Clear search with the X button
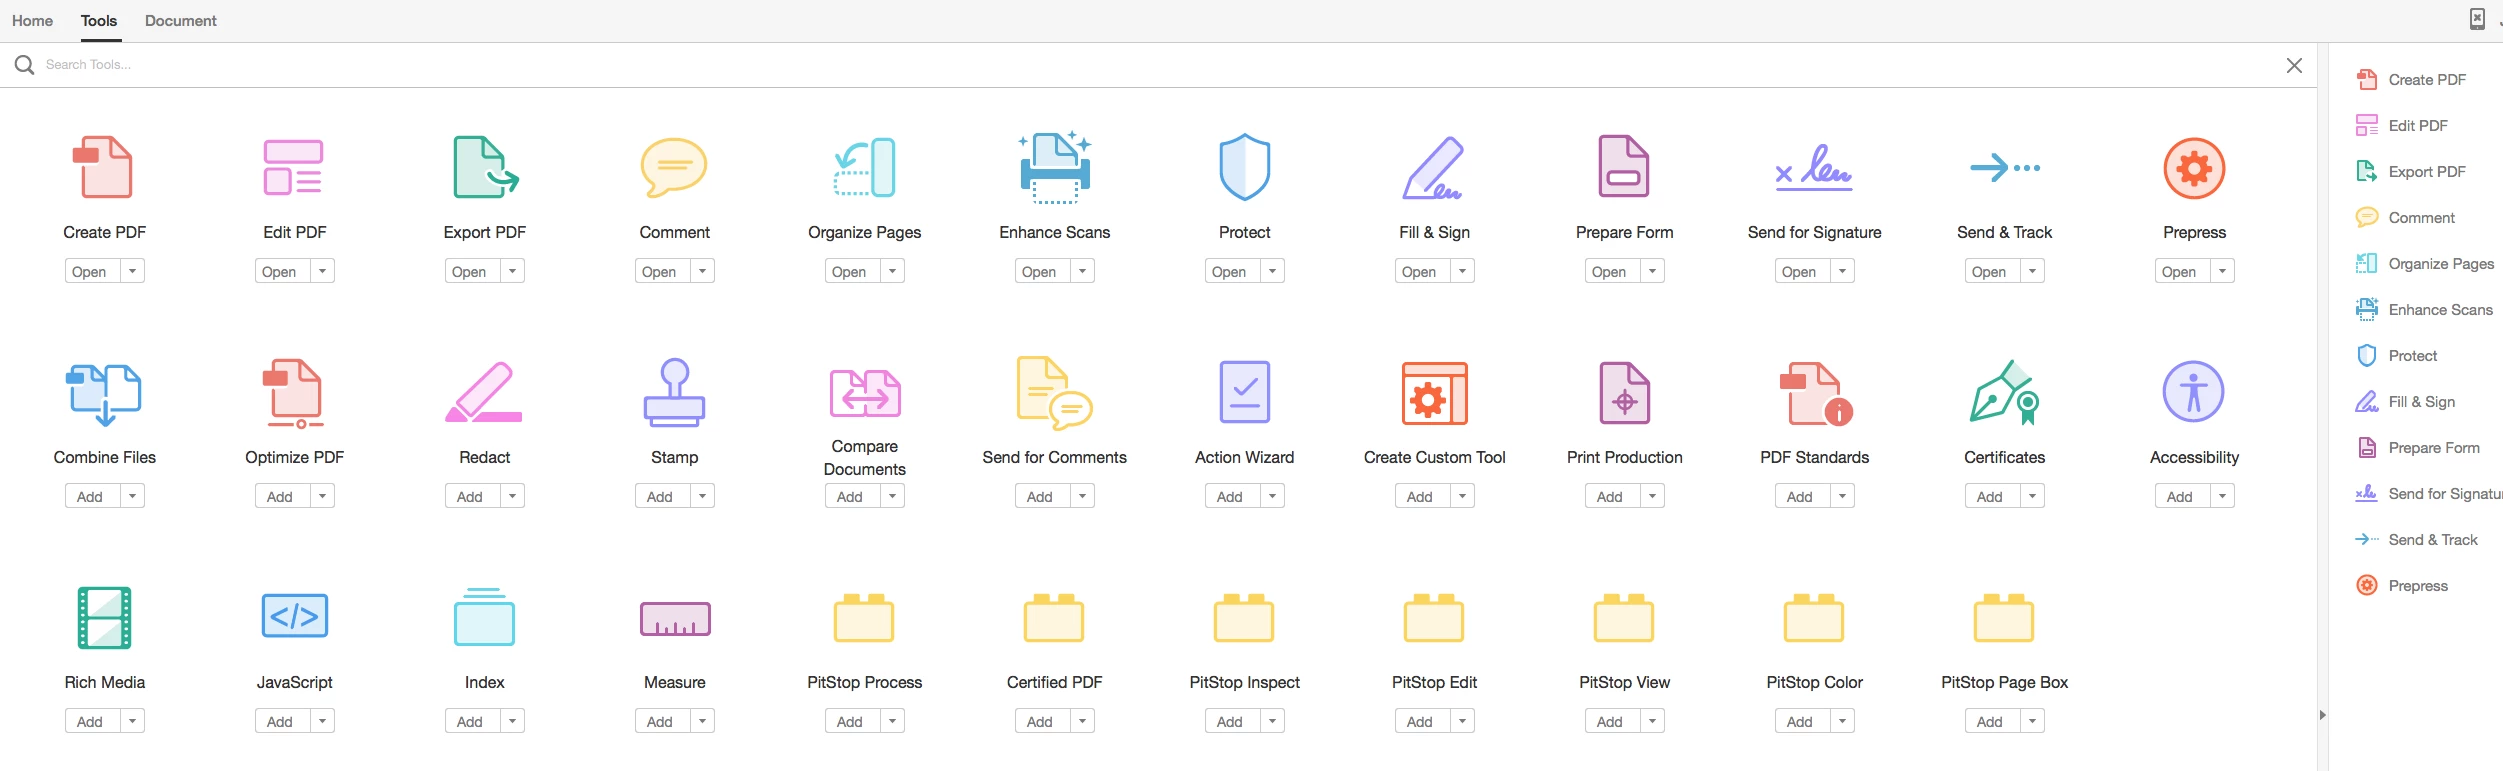The height and width of the screenshot is (771, 2503). [x=2294, y=65]
